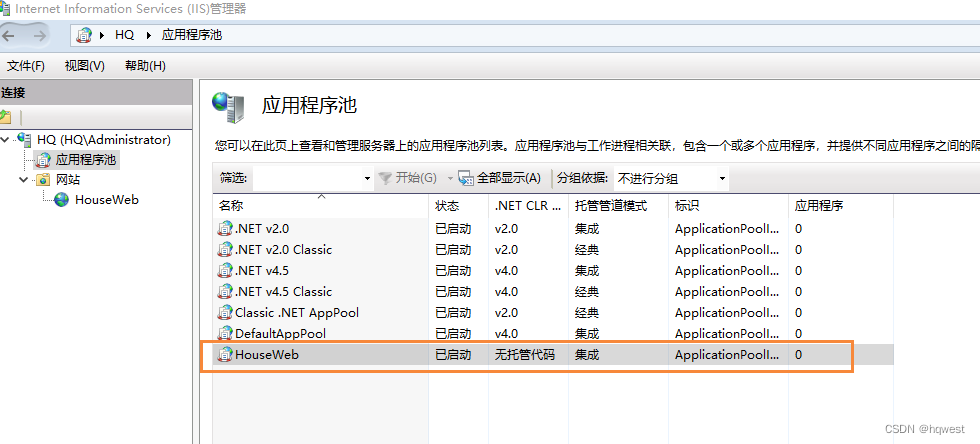Click the 网站 folder icon in tree
The height and width of the screenshot is (444, 980).
coord(43,180)
